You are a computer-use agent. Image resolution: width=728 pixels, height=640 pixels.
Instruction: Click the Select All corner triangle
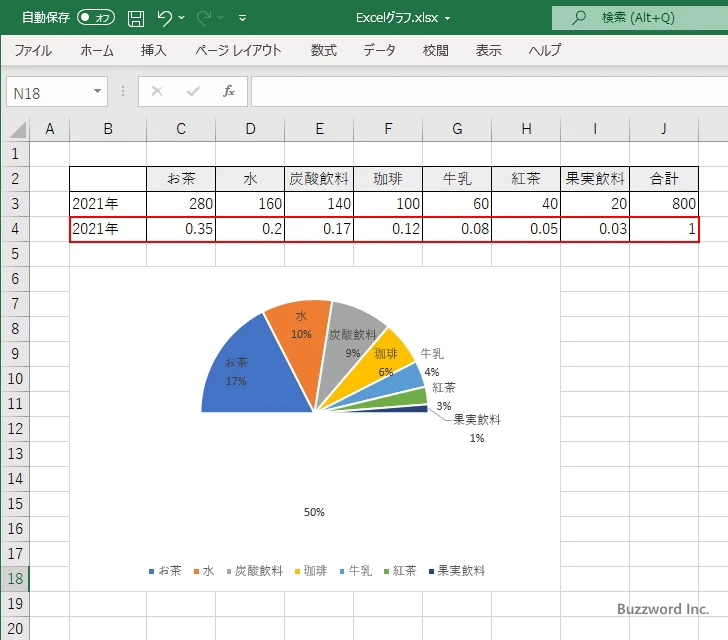pyautogui.click(x=18, y=129)
